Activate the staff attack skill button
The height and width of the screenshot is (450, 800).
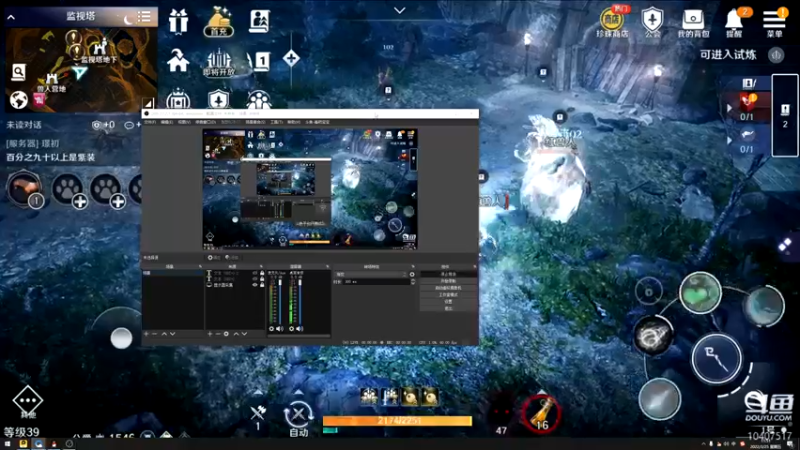click(x=716, y=358)
